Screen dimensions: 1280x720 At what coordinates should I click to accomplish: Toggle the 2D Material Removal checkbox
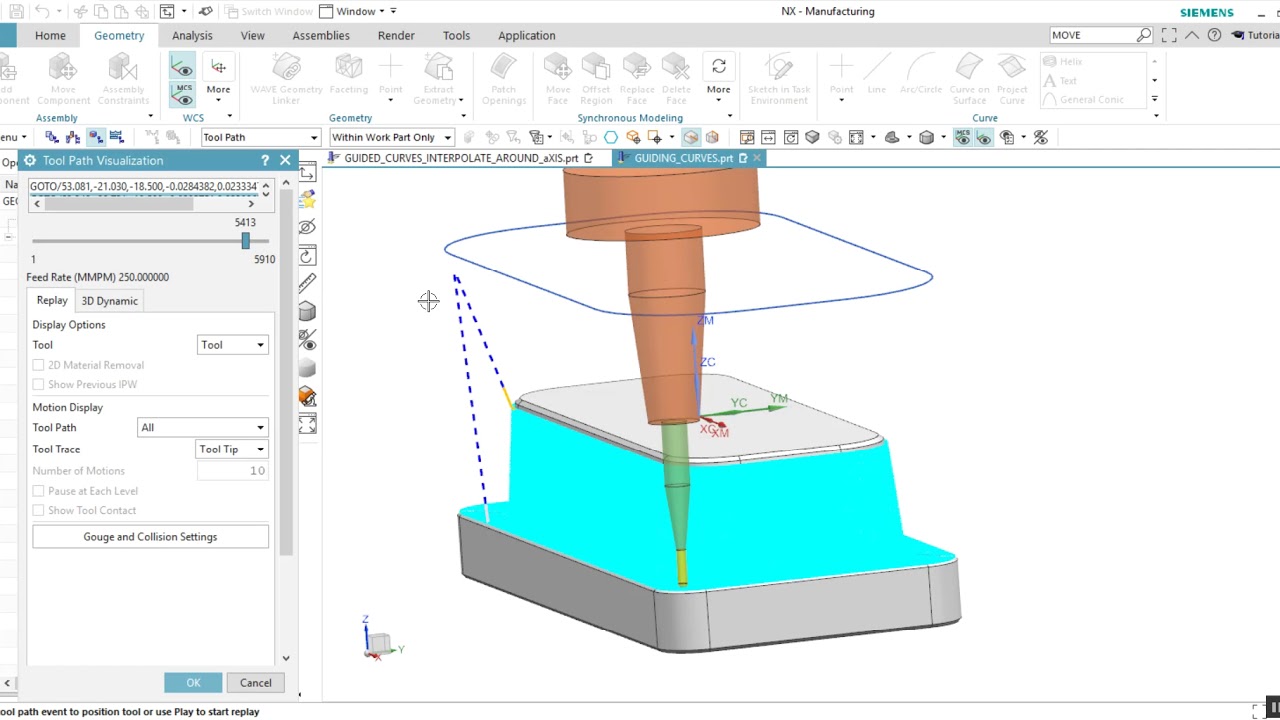coord(38,365)
